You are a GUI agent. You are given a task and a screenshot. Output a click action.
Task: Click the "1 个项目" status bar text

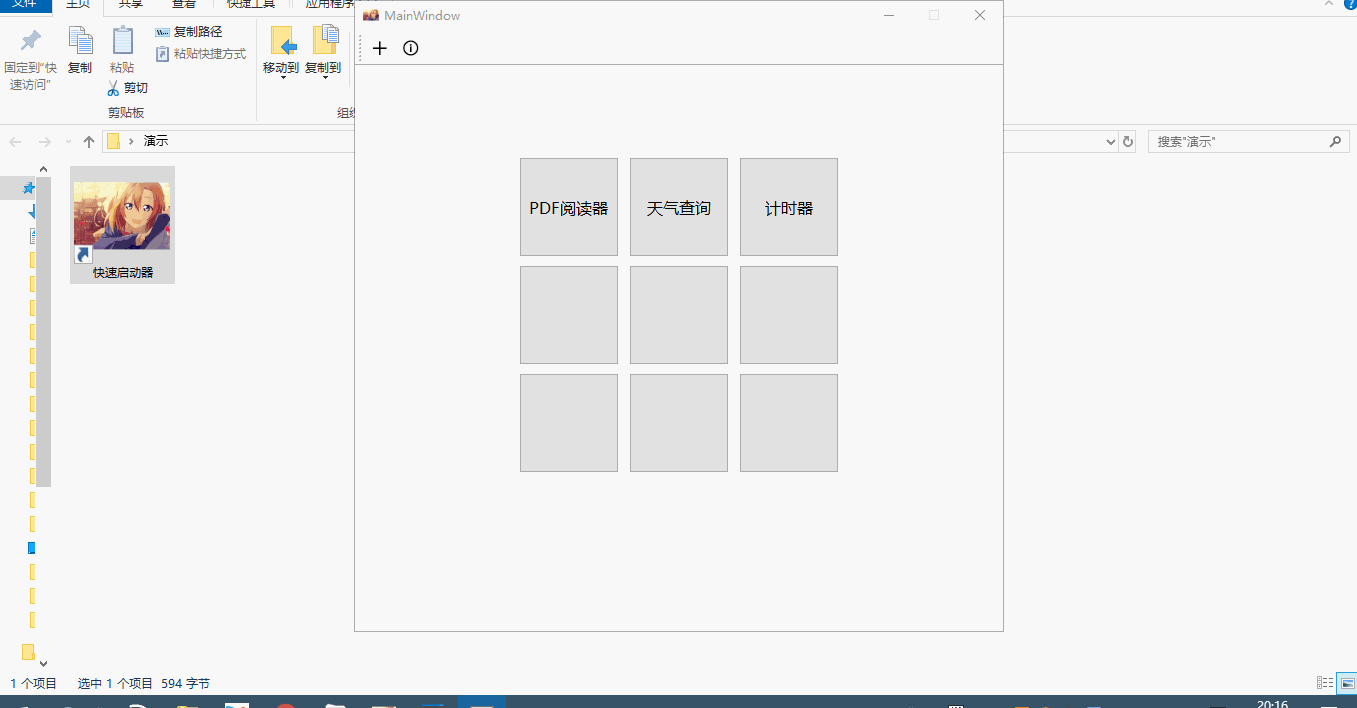click(x=34, y=684)
